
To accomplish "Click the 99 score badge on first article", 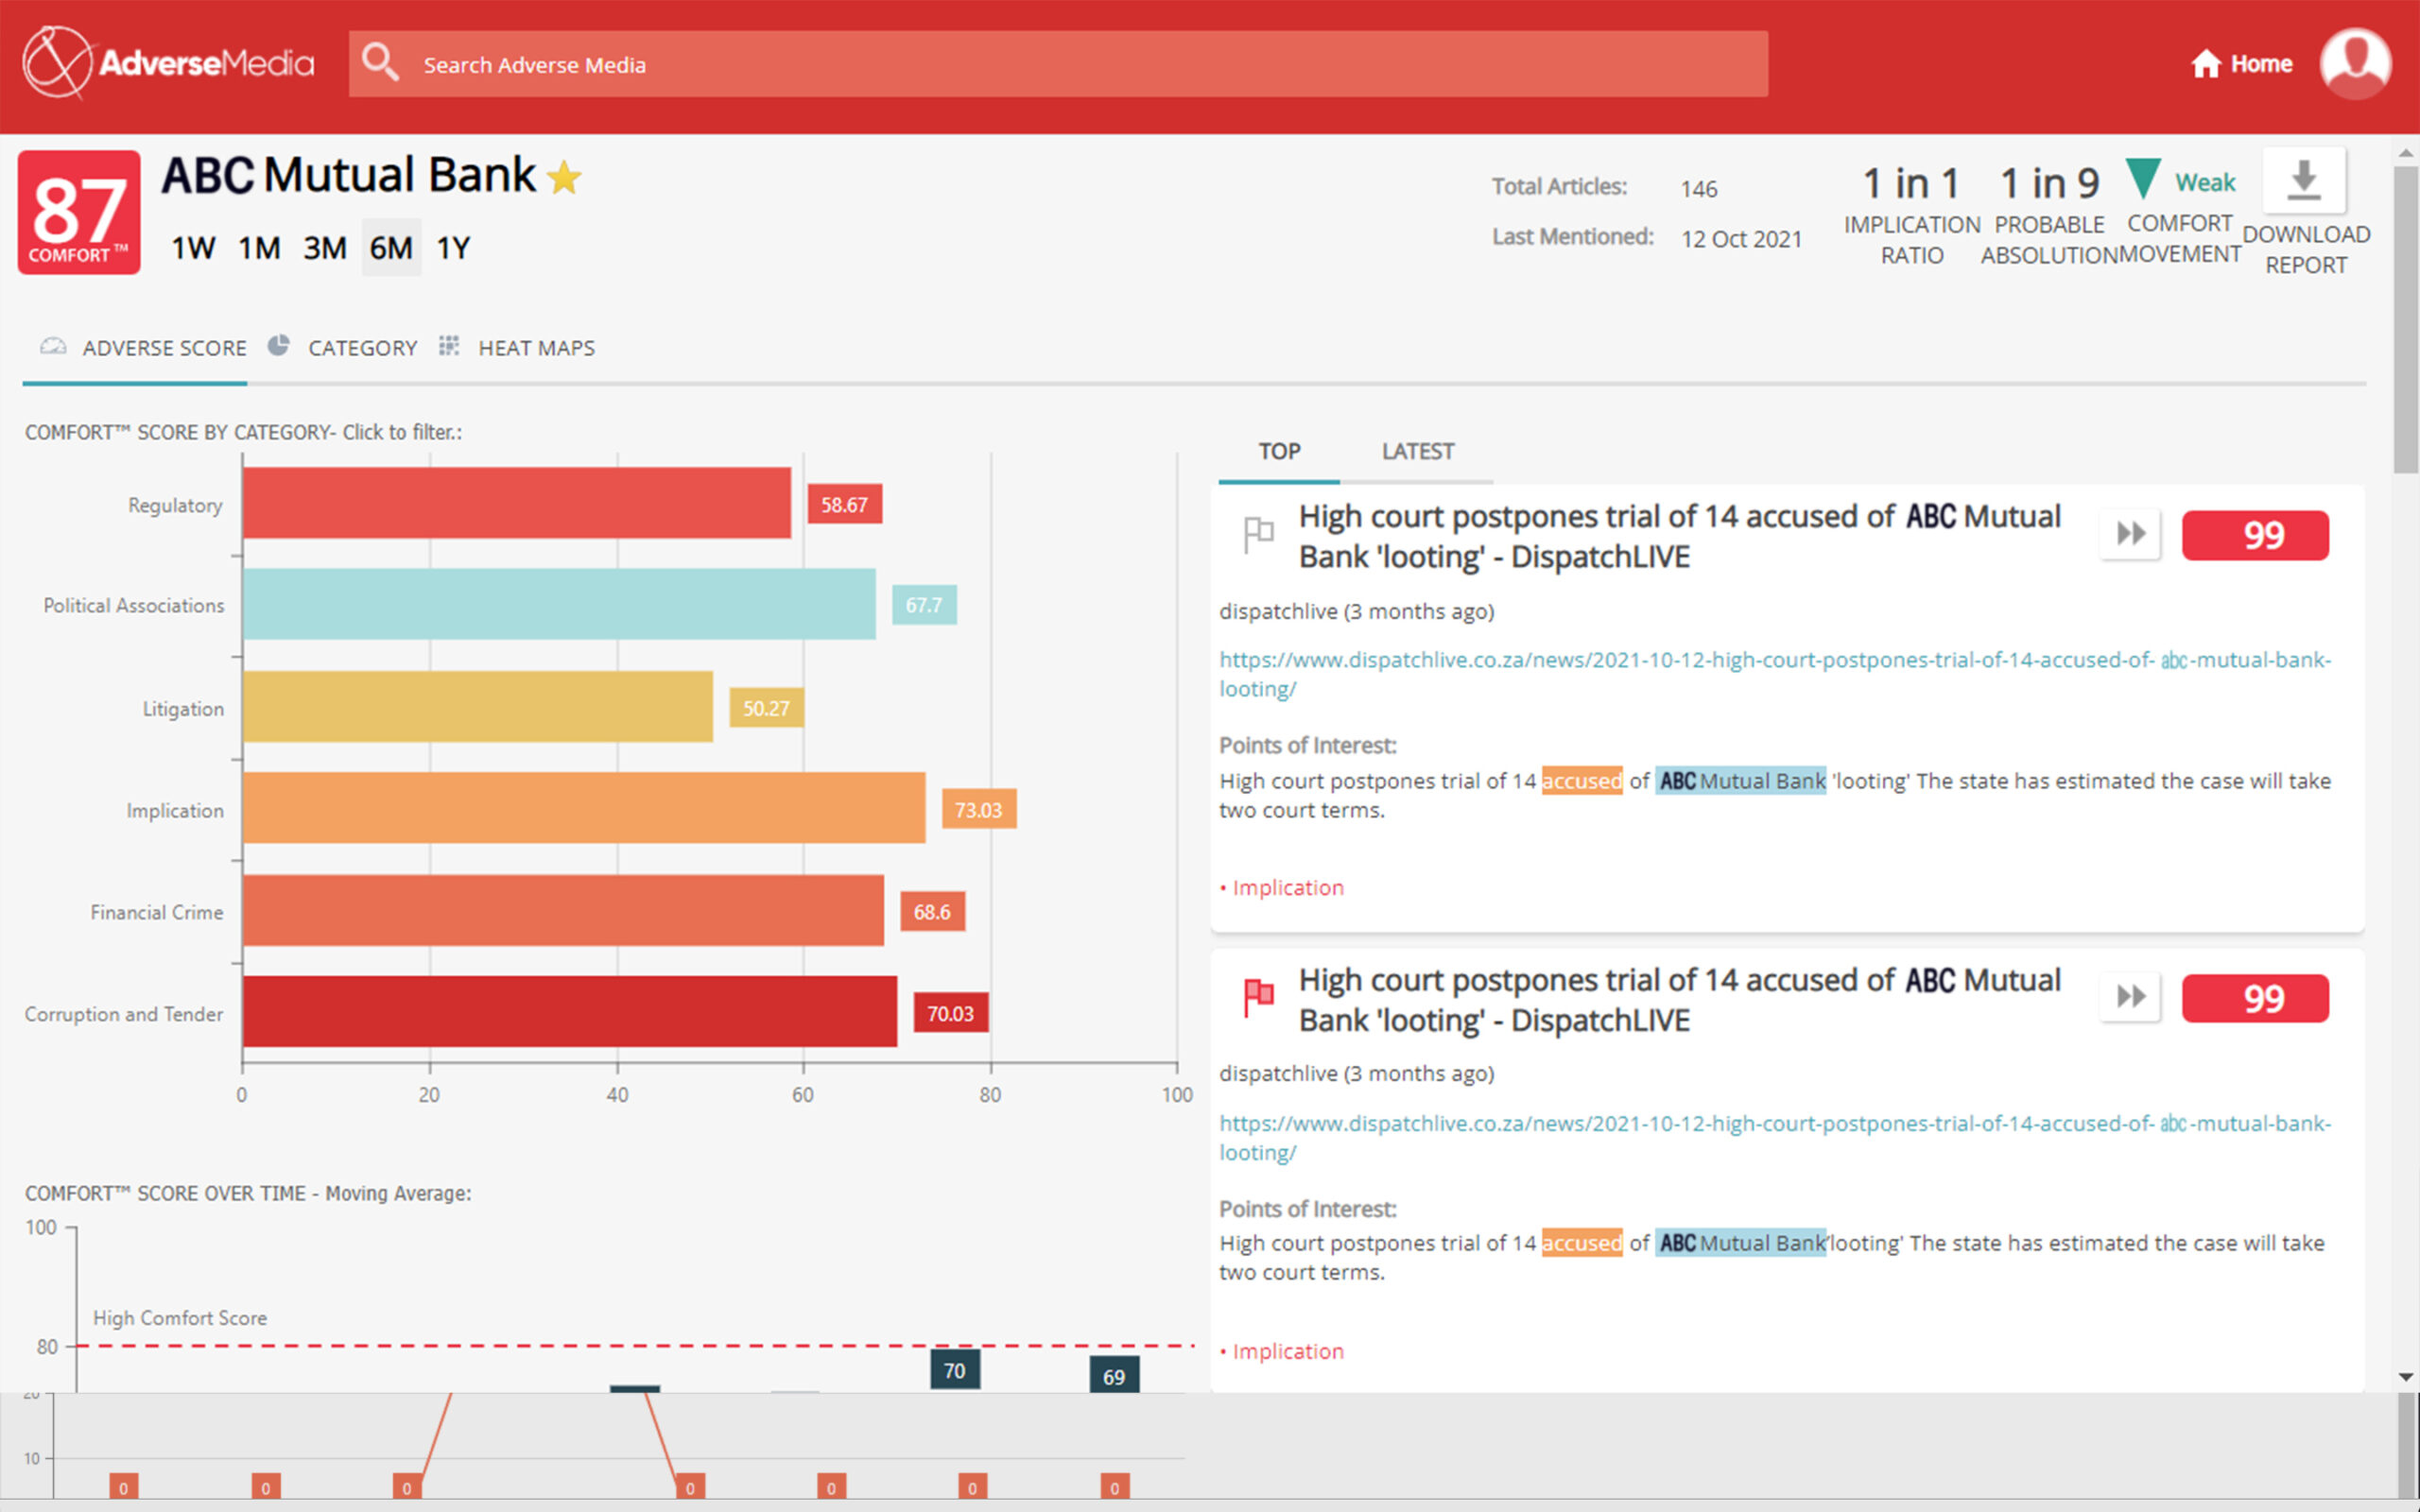I will [2255, 535].
